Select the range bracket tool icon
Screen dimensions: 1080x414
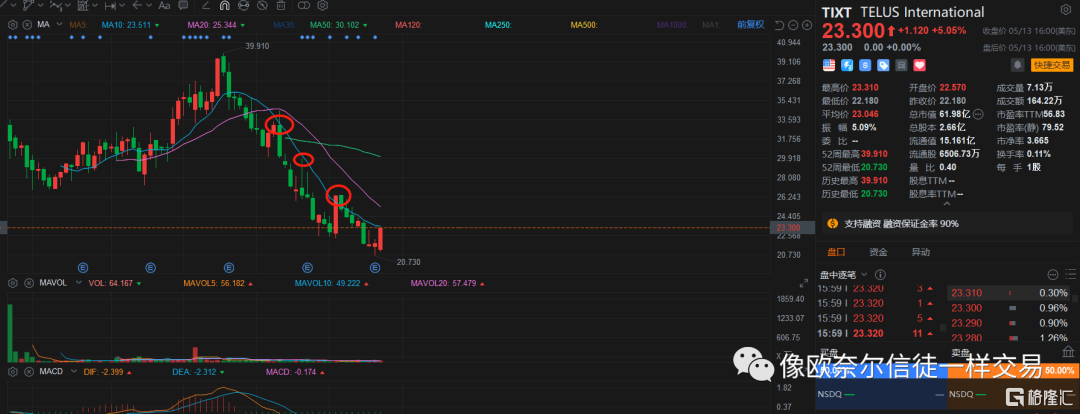110,6
